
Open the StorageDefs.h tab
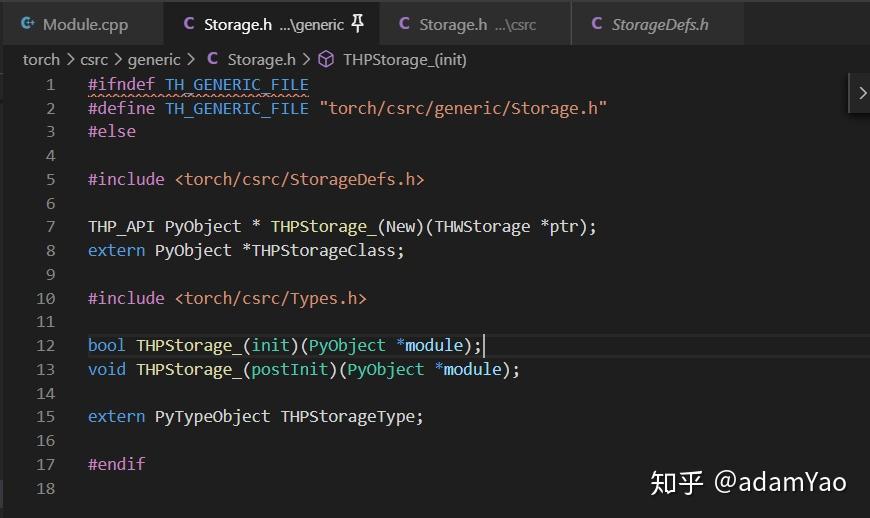pos(659,24)
